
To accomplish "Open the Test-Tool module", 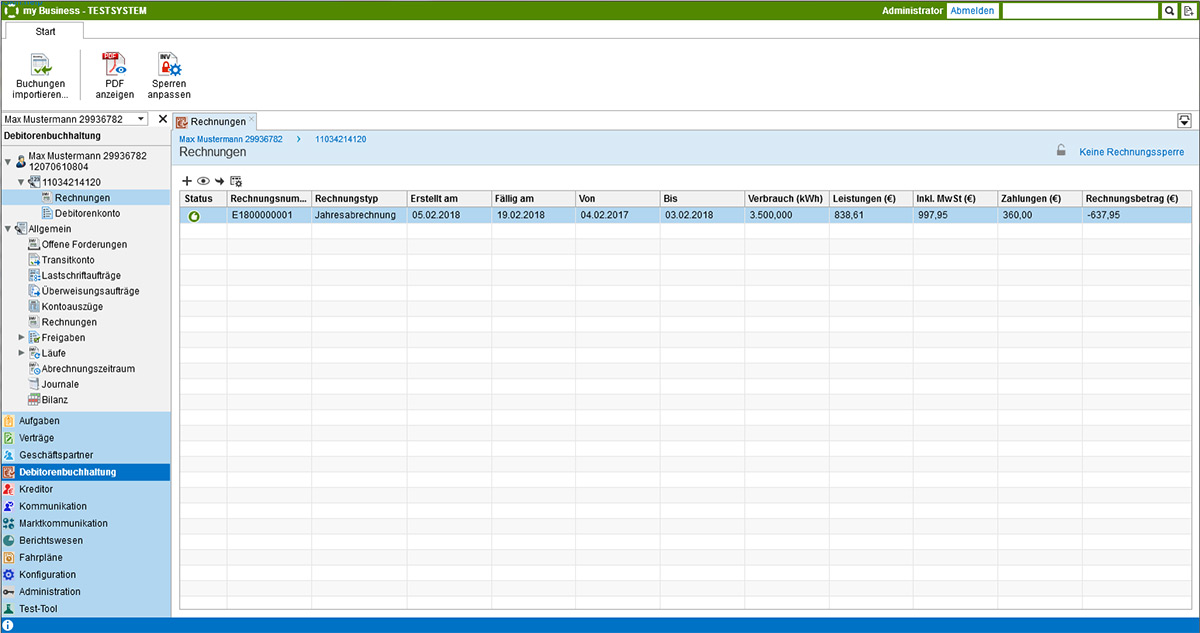I will click(85, 608).
